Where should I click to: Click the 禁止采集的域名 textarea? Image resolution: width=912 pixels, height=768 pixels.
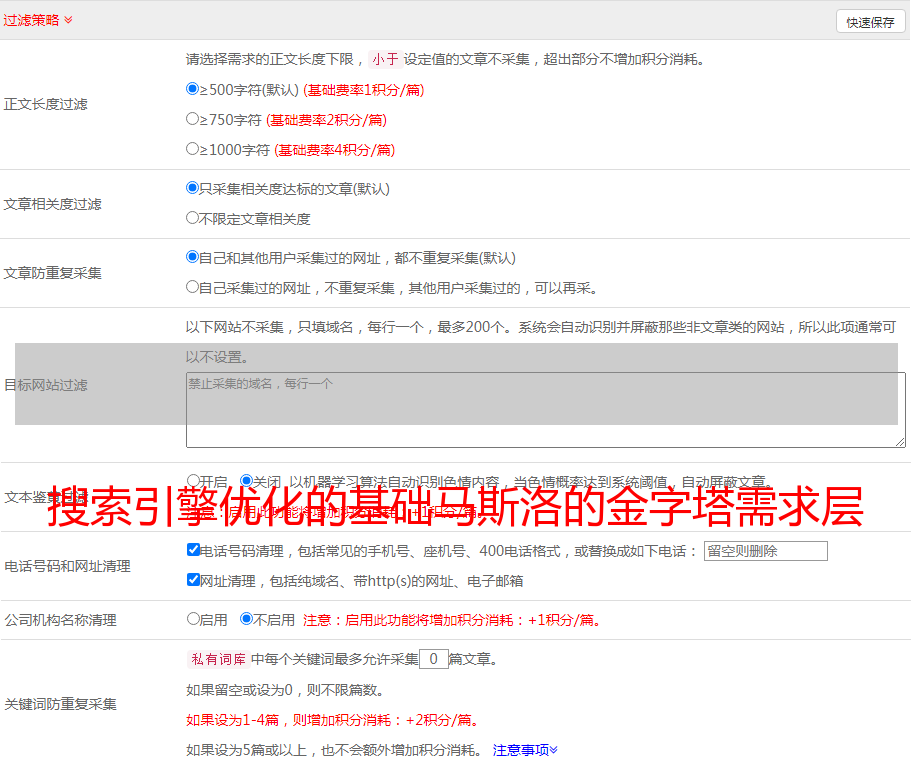coord(545,410)
